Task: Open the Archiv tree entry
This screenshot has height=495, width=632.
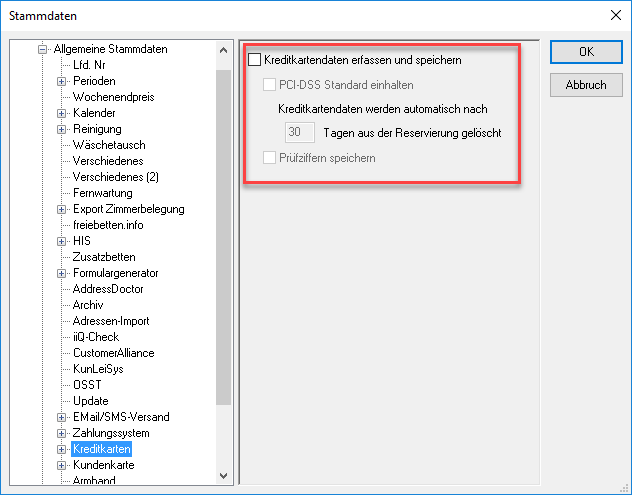Action: (x=88, y=305)
